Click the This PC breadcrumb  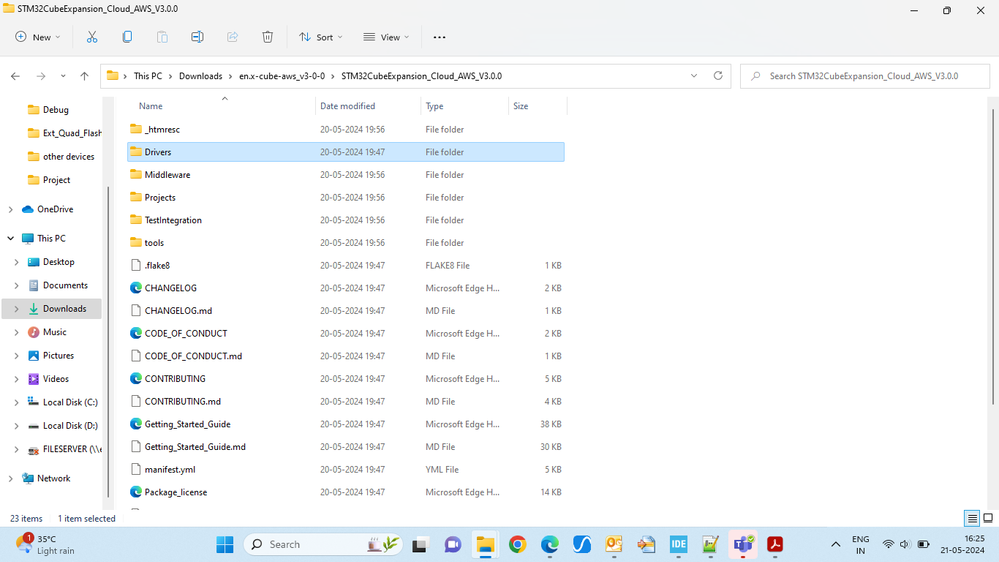coord(148,76)
